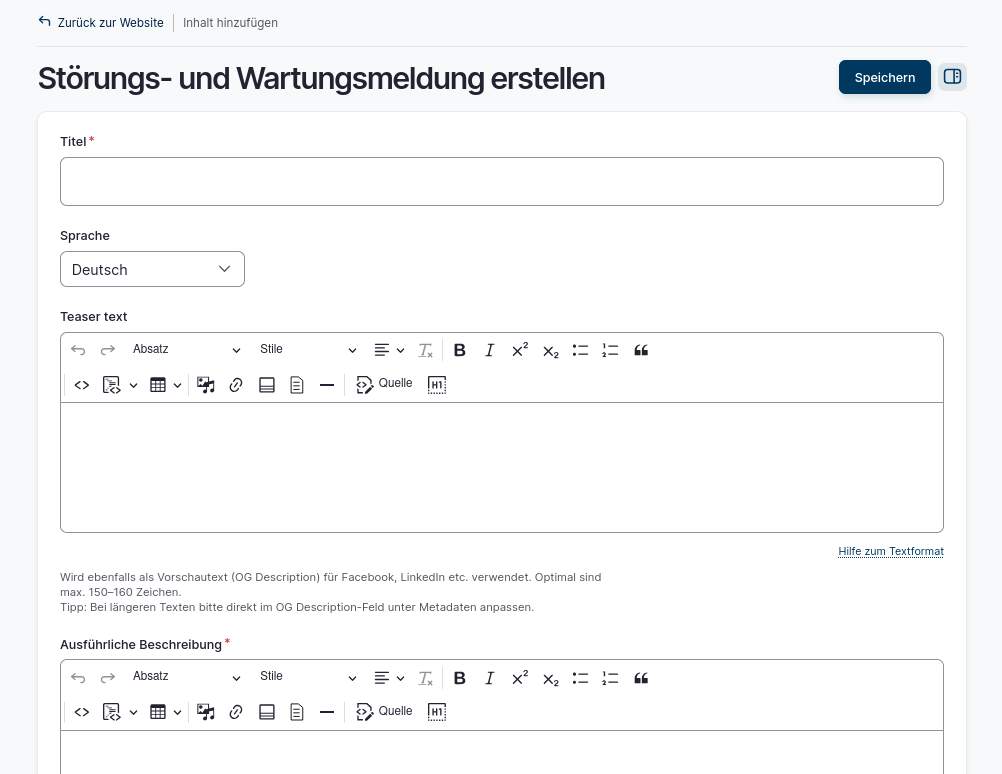Focus the Titel input field
Screen dimensions: 1002x774
click(x=502, y=182)
